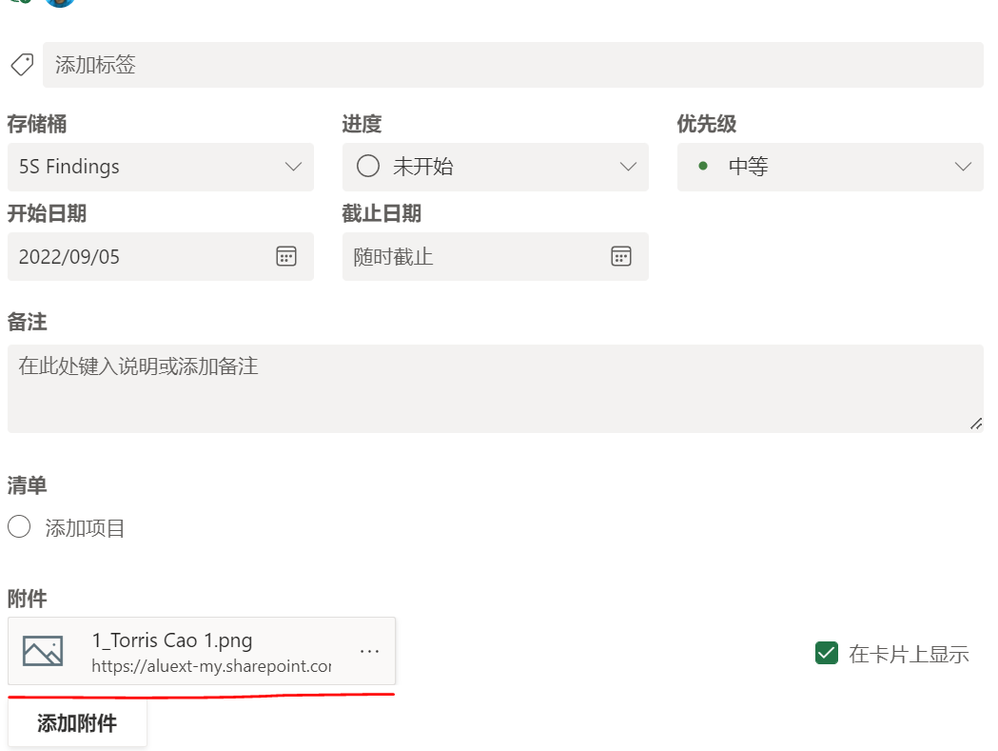
Task: Open calendar picker for 开始日期
Action: (286, 256)
